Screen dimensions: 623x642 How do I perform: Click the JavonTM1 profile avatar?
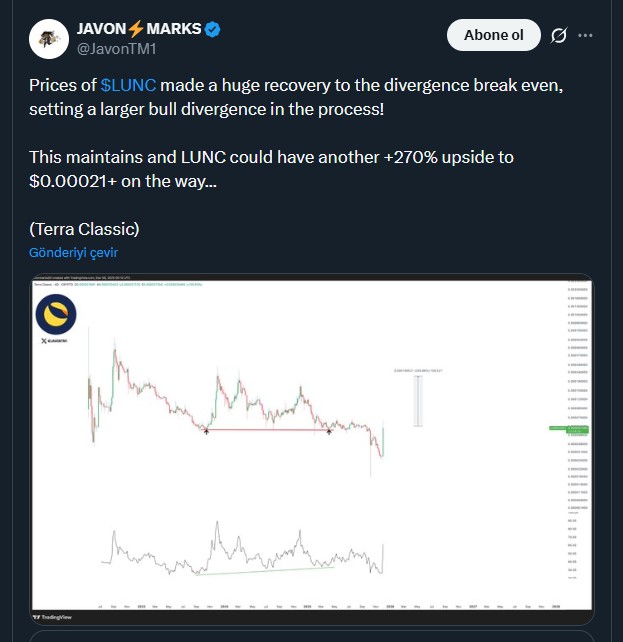click(x=46, y=38)
